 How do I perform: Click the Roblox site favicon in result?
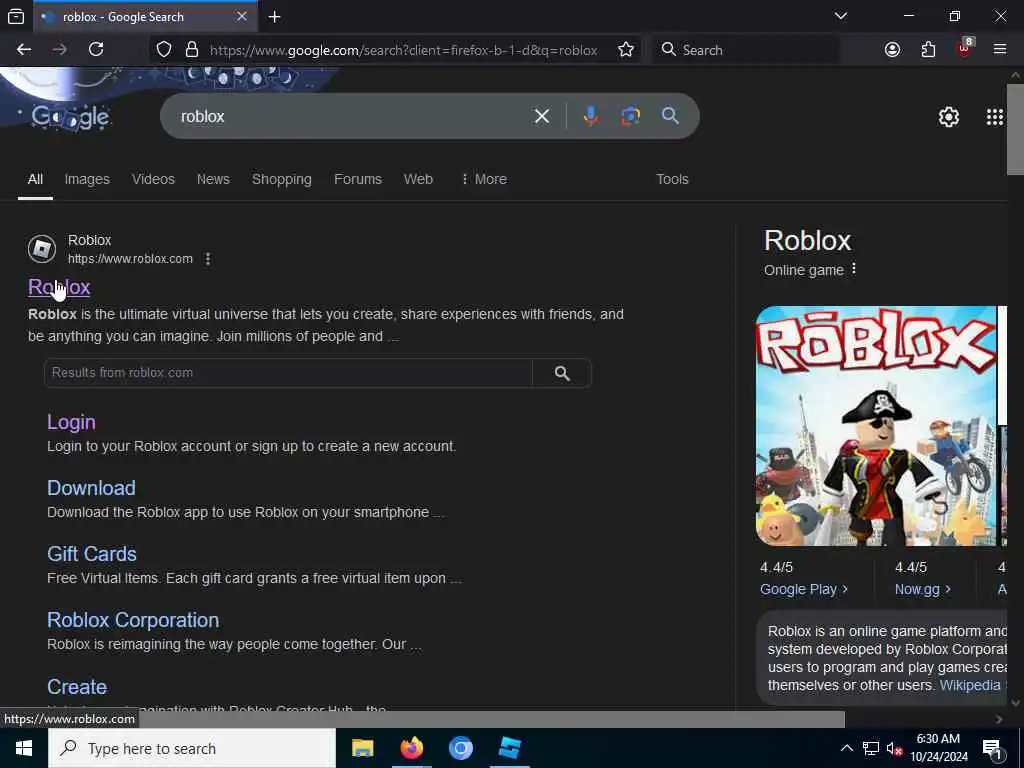click(42, 249)
